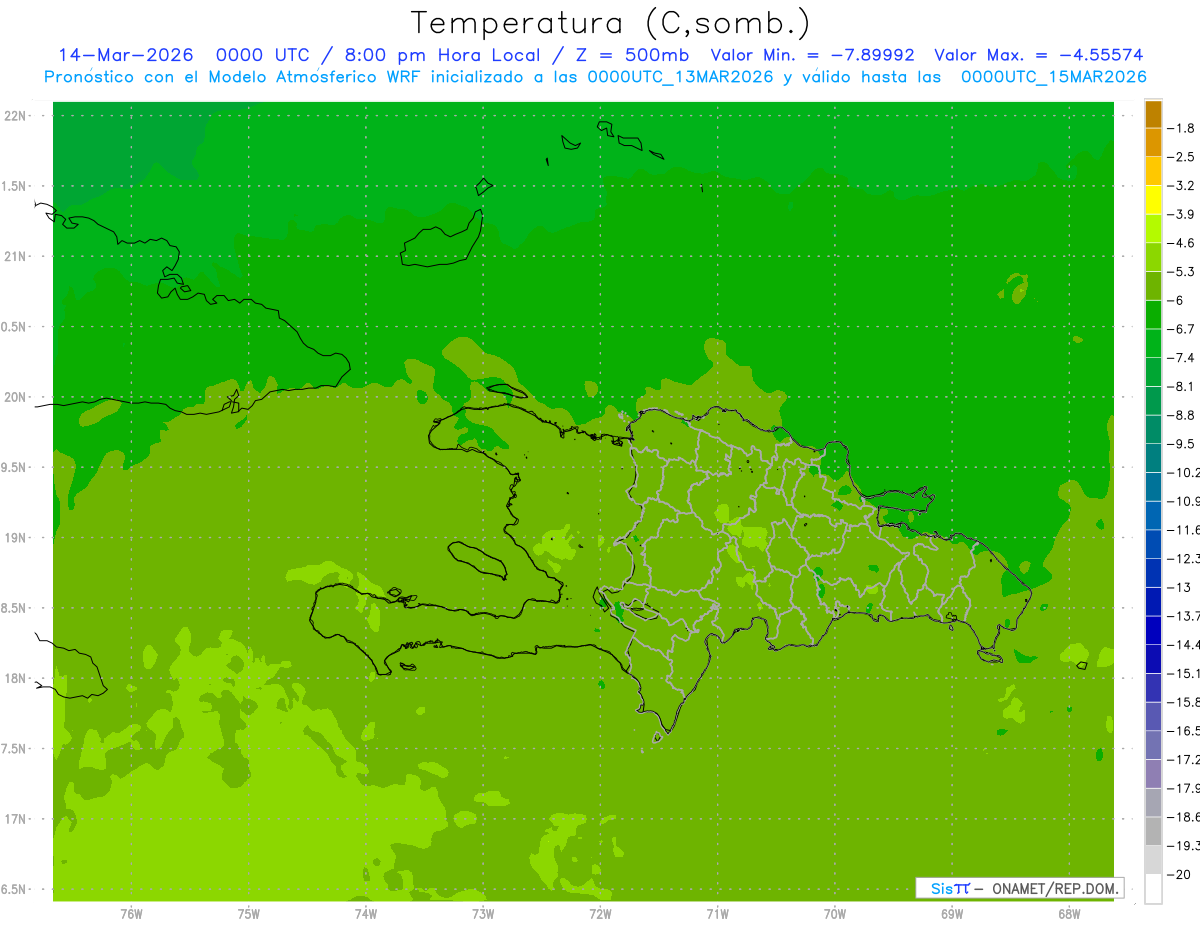
Task: Click the 'Valor Min. = -7.89992' value
Action: click(812, 55)
